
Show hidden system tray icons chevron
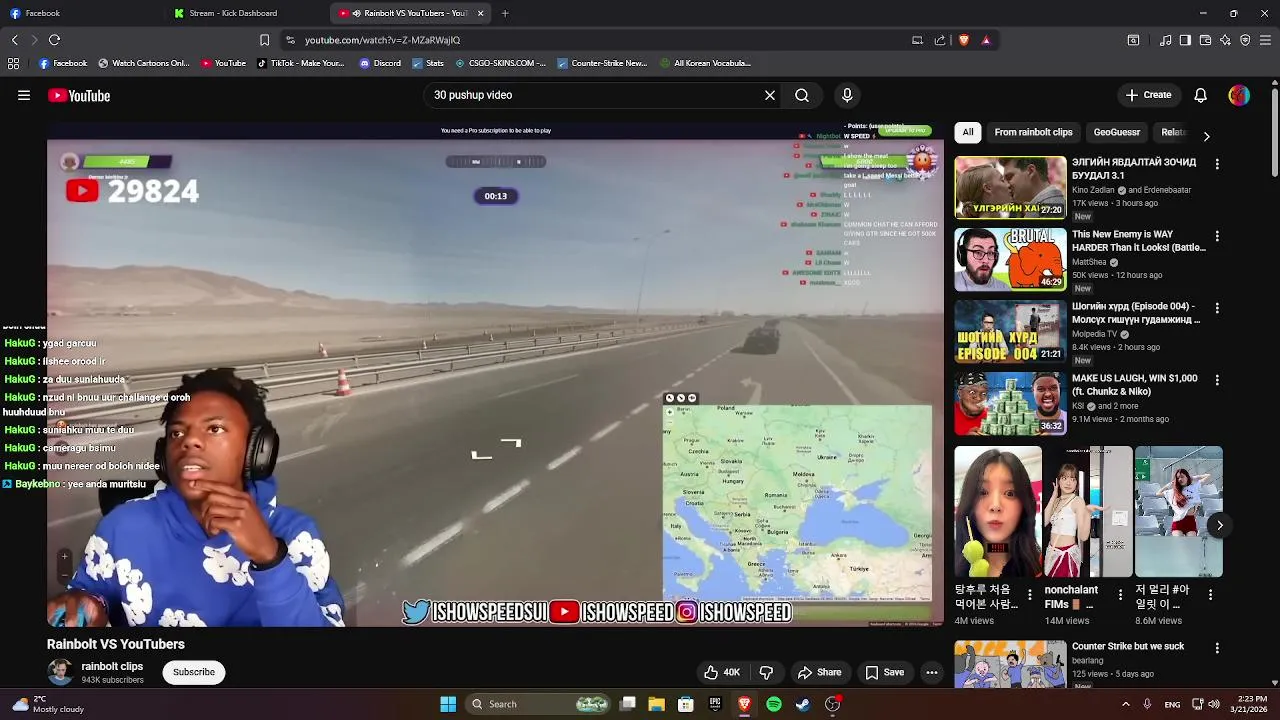tap(1125, 704)
